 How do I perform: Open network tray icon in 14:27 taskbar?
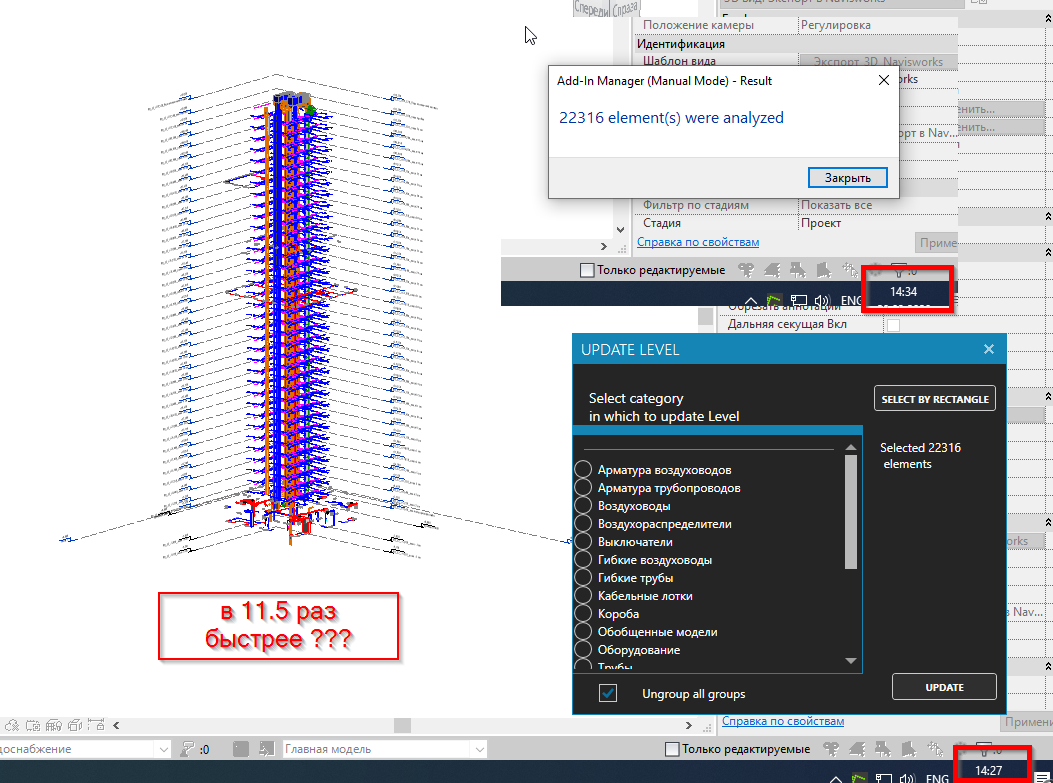884,778
